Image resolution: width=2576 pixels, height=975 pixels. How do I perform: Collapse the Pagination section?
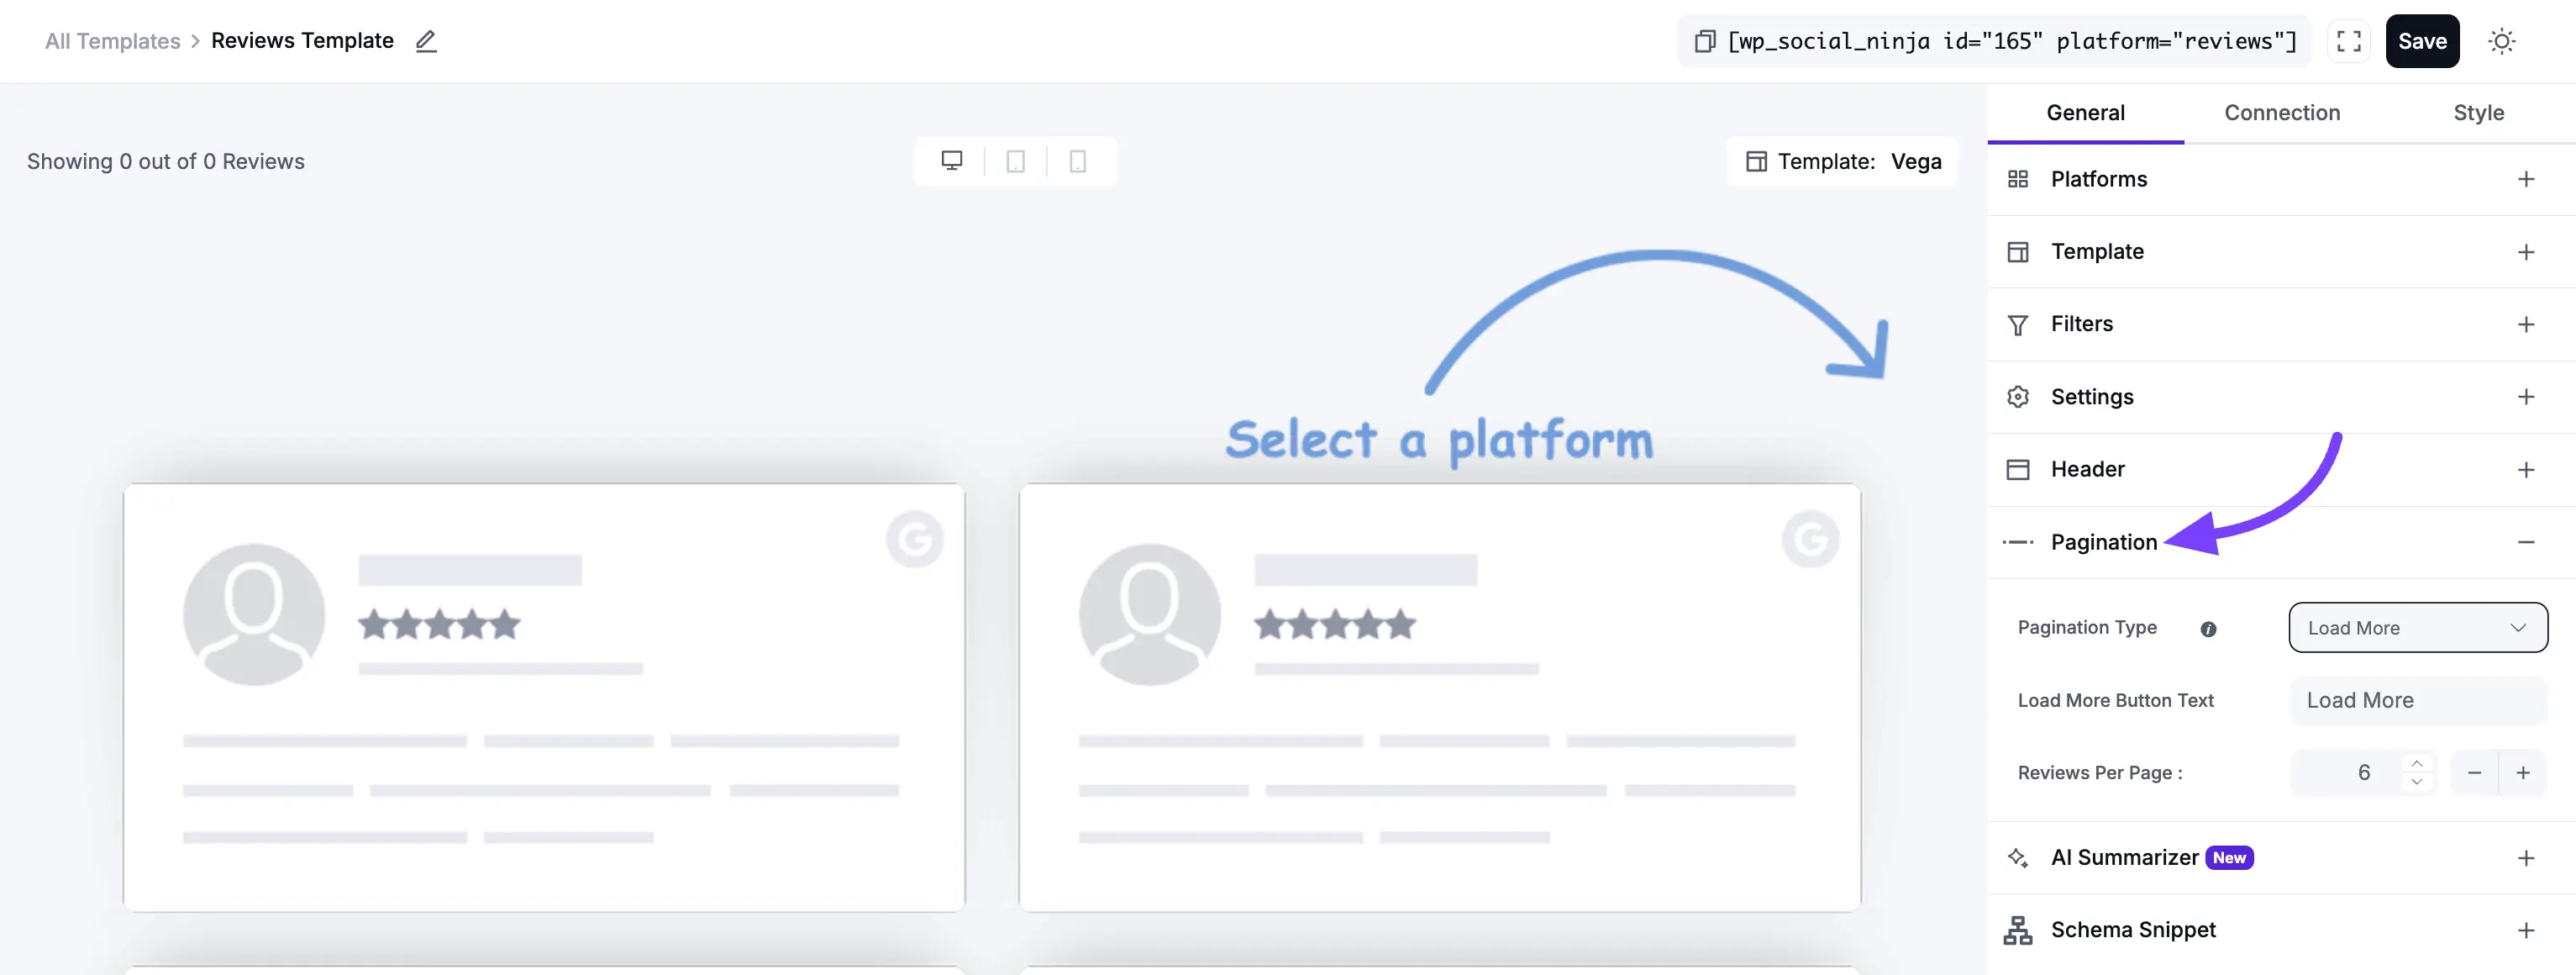[x=2528, y=541]
